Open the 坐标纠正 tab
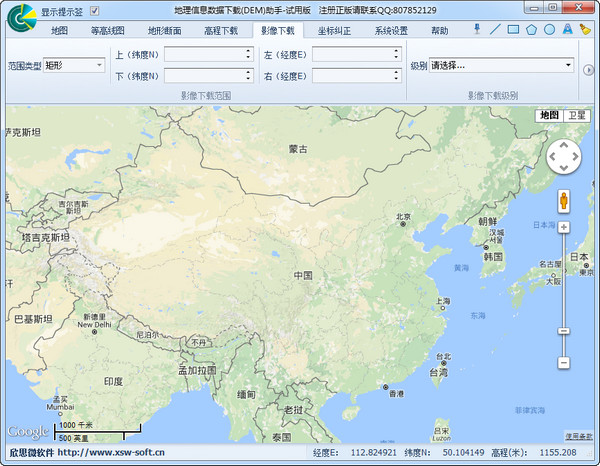 [335, 31]
